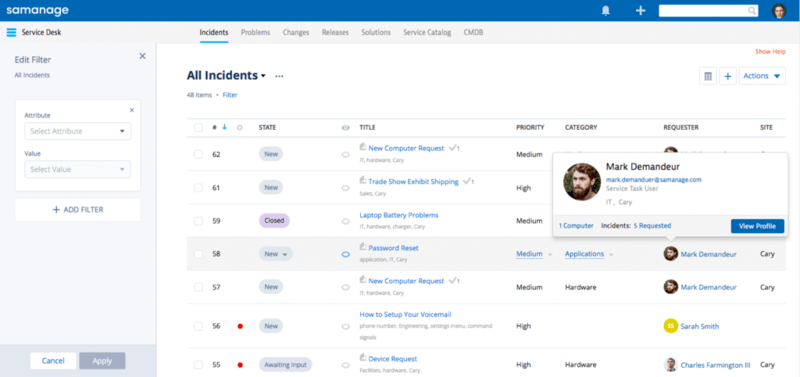Click Sarah Smith's SS avatar

pos(670,326)
